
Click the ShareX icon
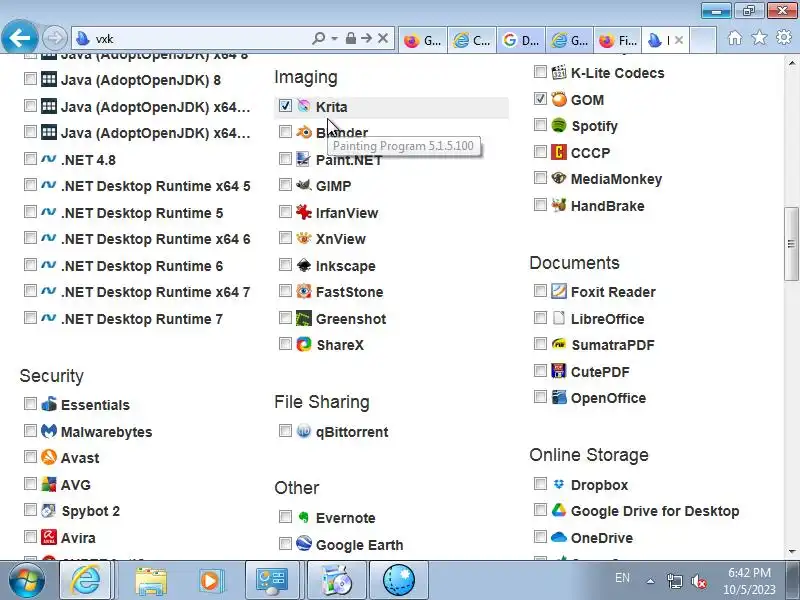tap(304, 344)
